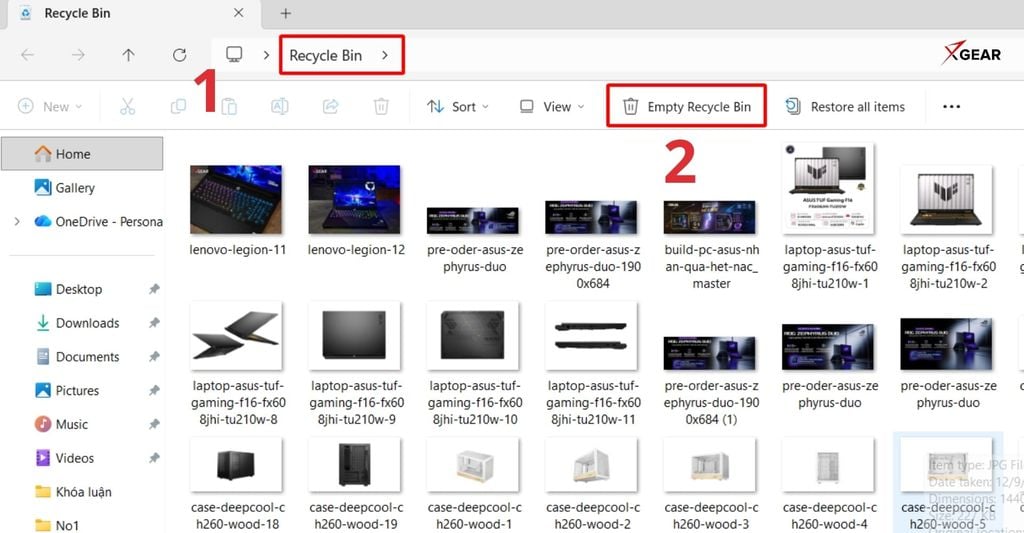The image size is (1024, 533).
Task: Click the Forward navigation arrow
Action: 78,55
